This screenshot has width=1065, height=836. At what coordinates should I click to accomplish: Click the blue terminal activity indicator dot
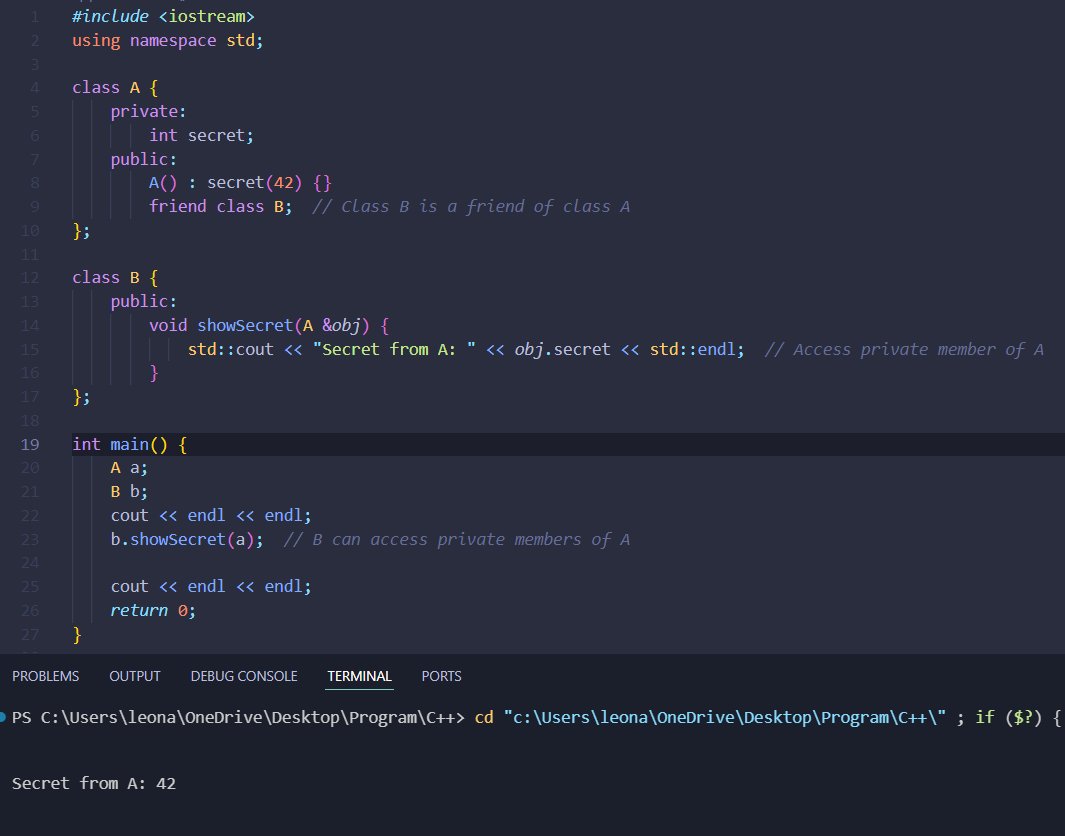5,717
